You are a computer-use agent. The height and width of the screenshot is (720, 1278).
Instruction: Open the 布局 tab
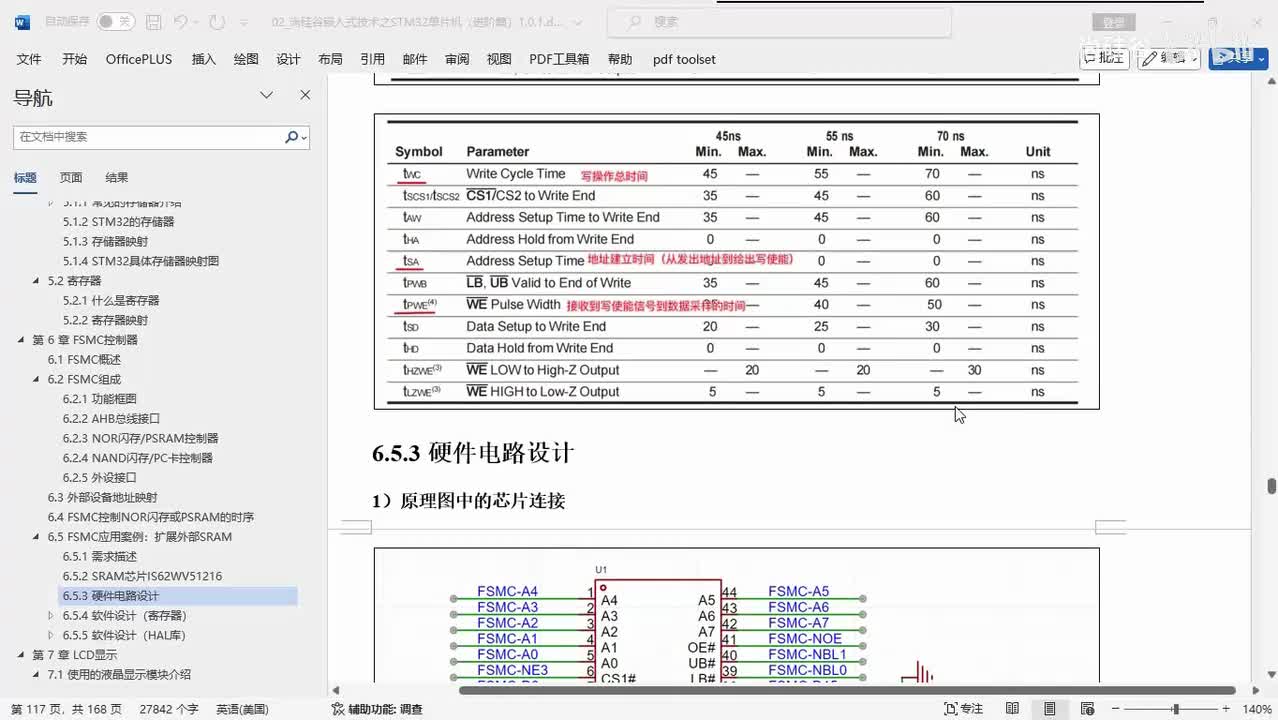330,59
